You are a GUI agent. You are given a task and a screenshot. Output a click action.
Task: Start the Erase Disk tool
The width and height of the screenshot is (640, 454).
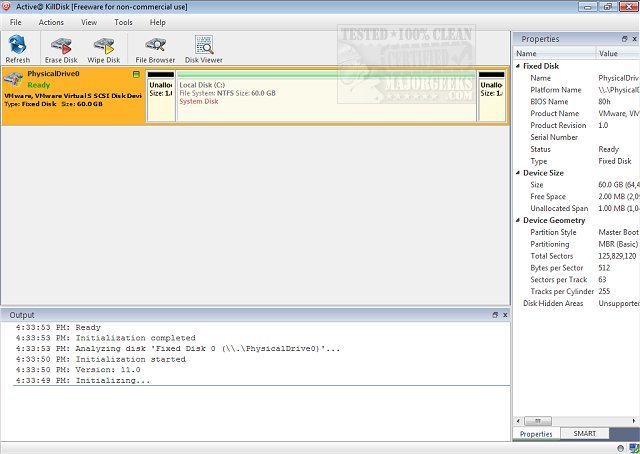click(x=61, y=47)
